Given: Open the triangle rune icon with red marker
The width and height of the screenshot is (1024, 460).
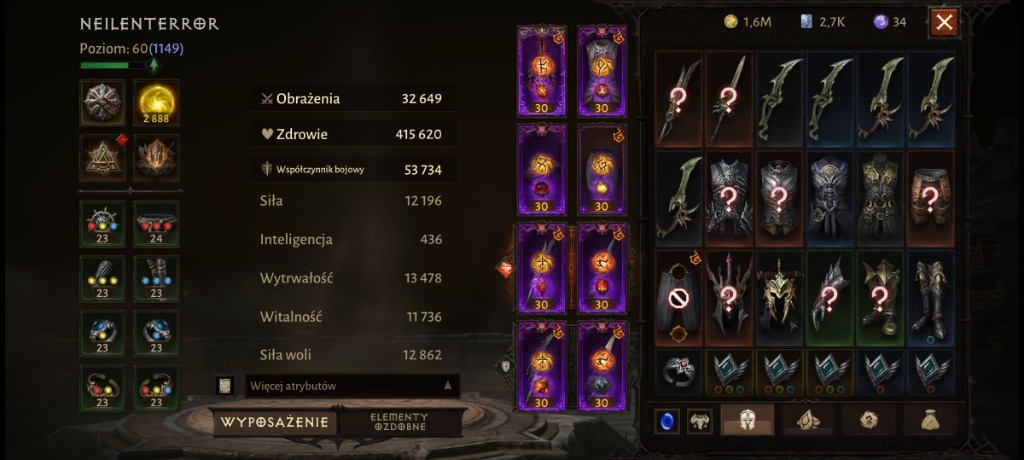Looking at the screenshot, I should (x=103, y=157).
